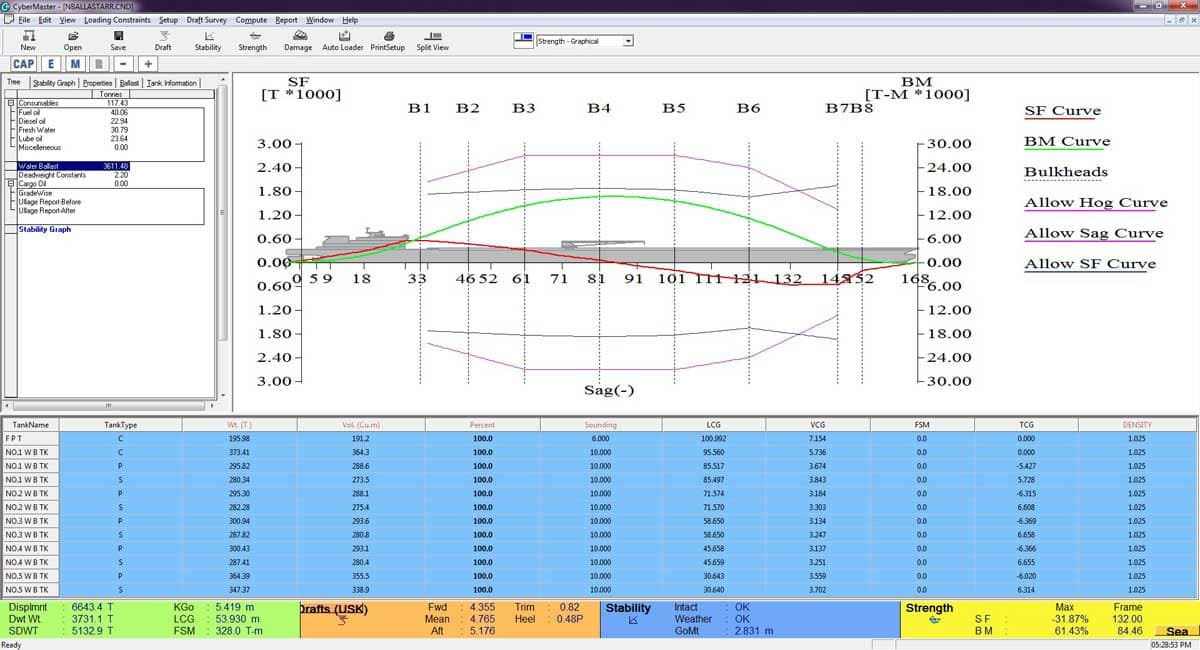This screenshot has height=650, width=1200.
Task: Toggle the CAP mode button
Action: pyautogui.click(x=22, y=63)
